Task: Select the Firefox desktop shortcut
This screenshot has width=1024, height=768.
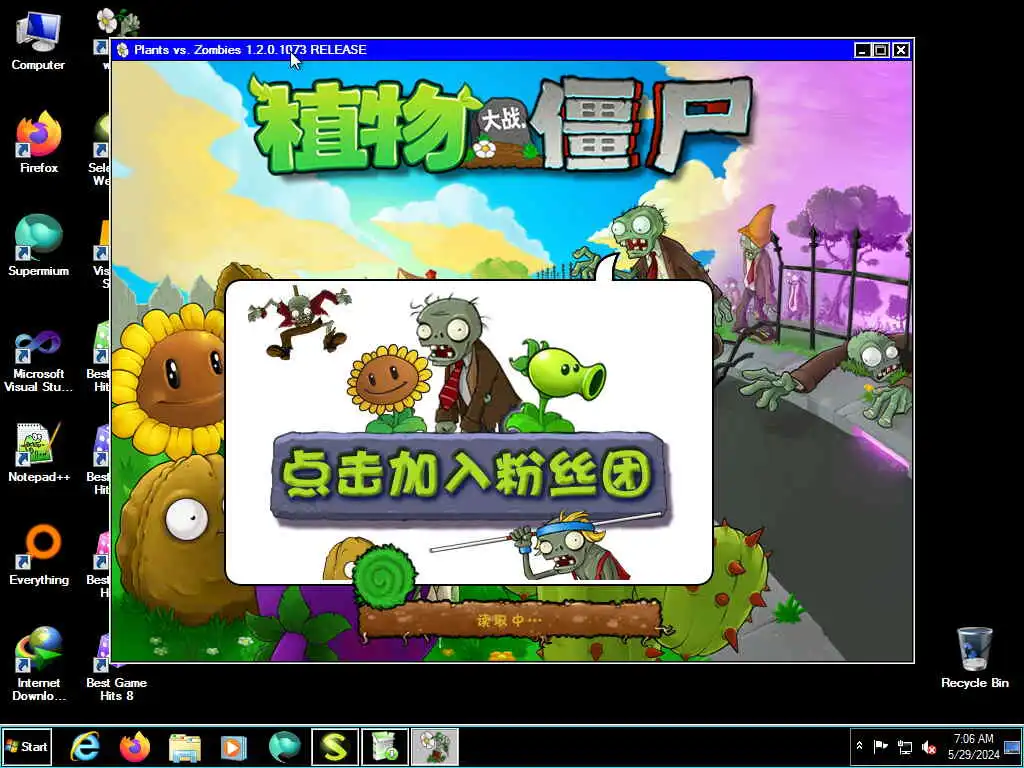Action: click(x=38, y=142)
